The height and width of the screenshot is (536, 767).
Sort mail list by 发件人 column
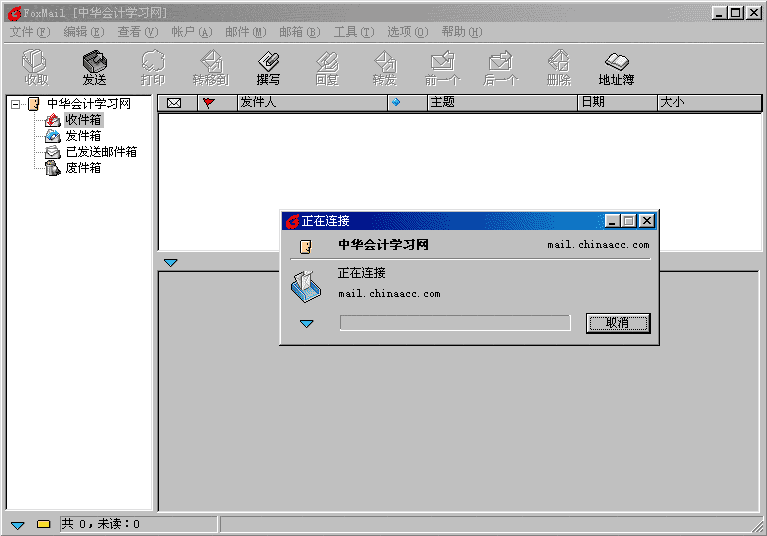pos(312,103)
